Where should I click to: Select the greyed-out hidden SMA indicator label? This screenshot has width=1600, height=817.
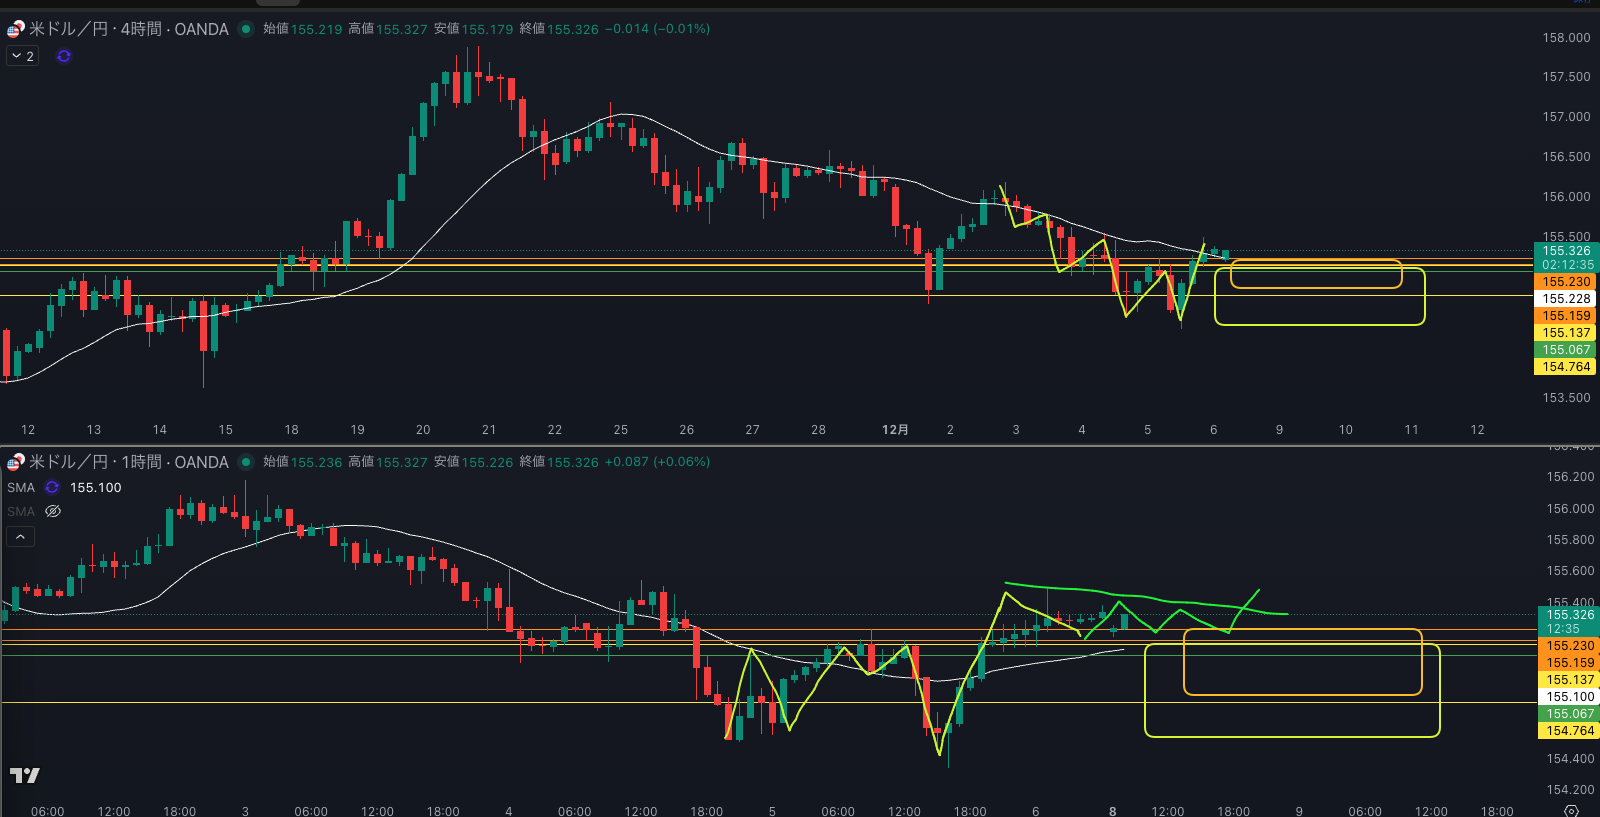(21, 511)
